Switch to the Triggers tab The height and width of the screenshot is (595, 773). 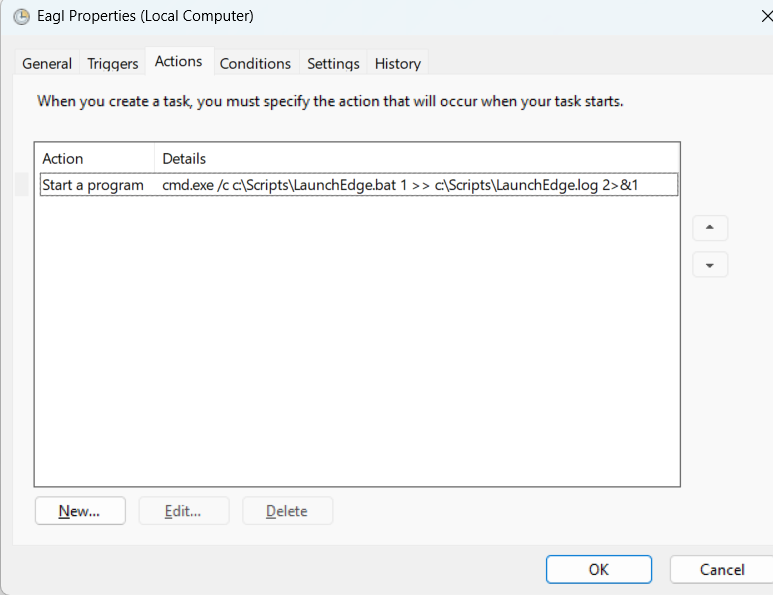point(112,64)
